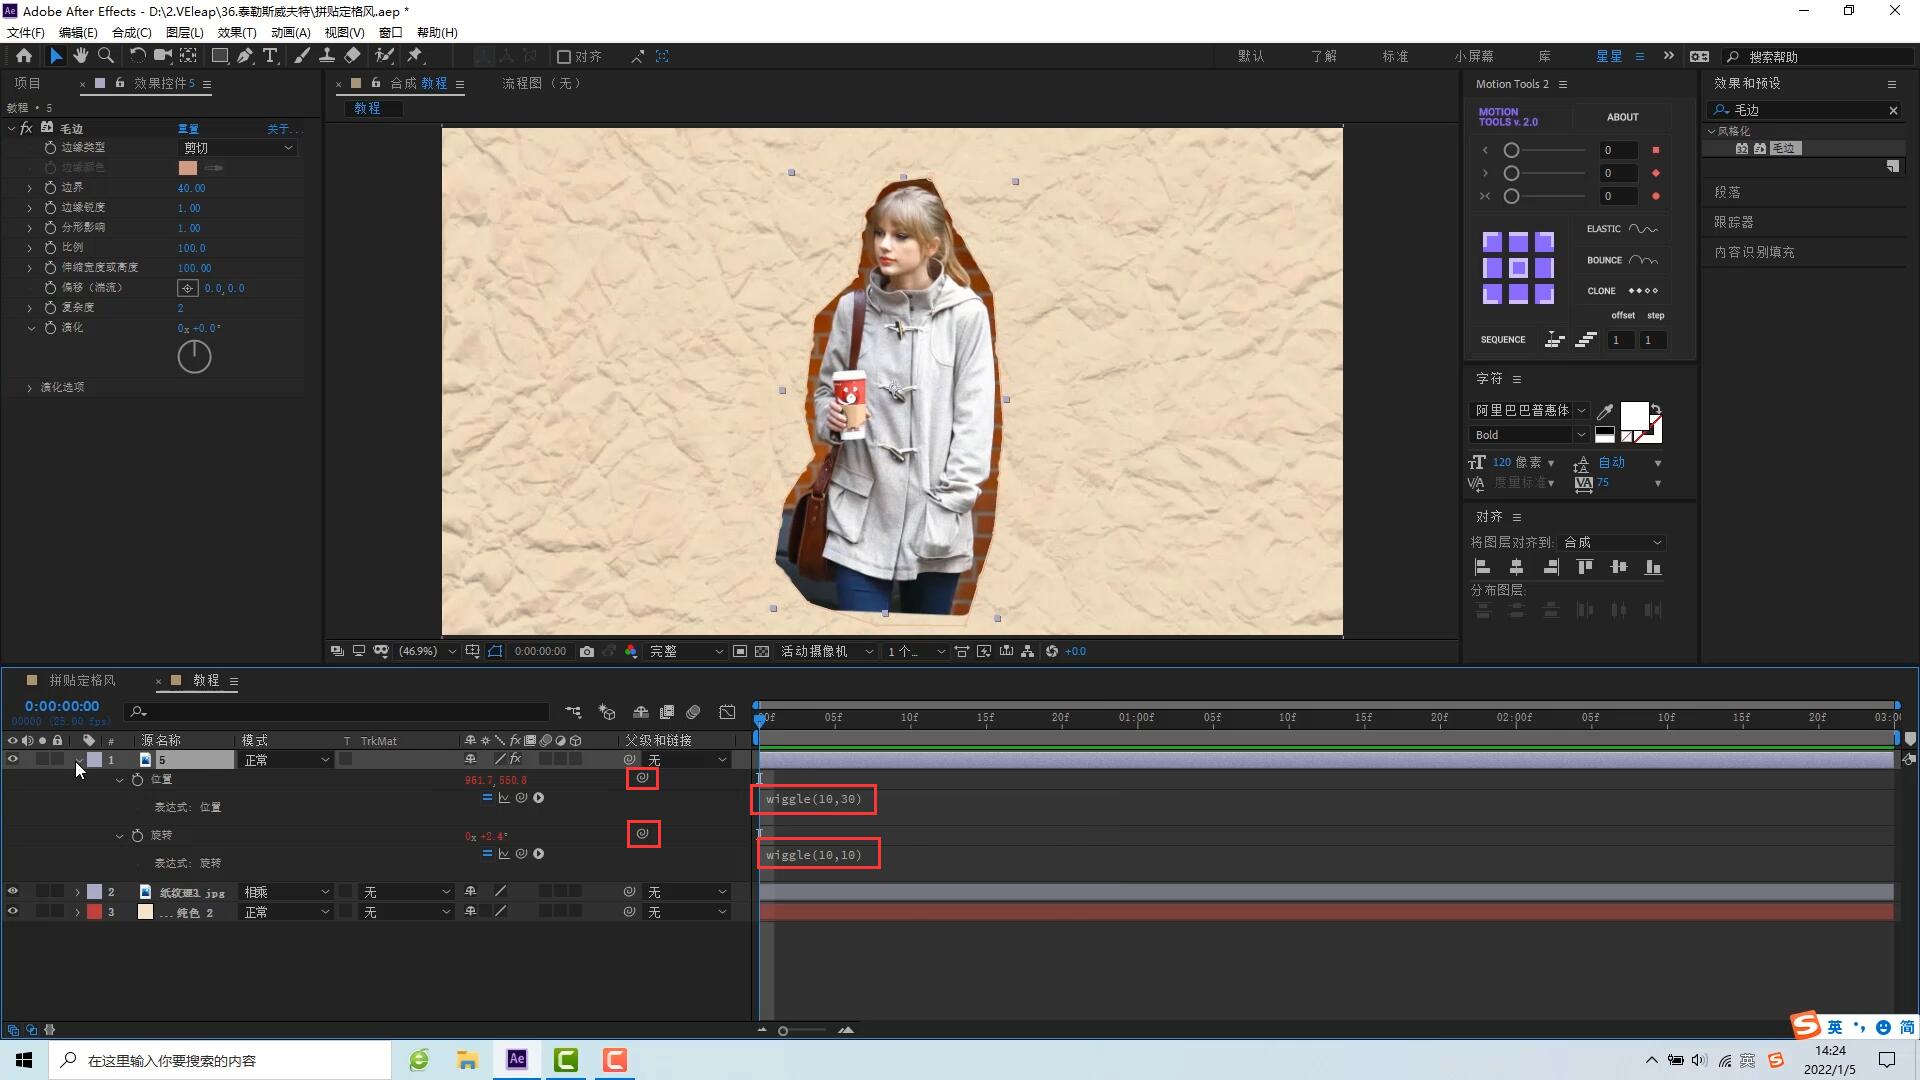Select the Horizontal Type tool
1920x1080 pixels.
click(x=270, y=56)
